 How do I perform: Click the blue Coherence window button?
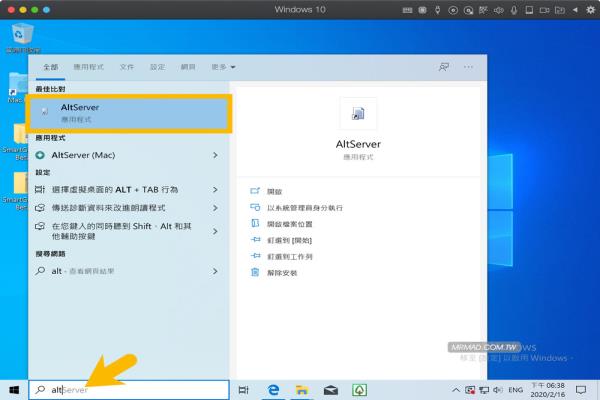click(x=46, y=10)
